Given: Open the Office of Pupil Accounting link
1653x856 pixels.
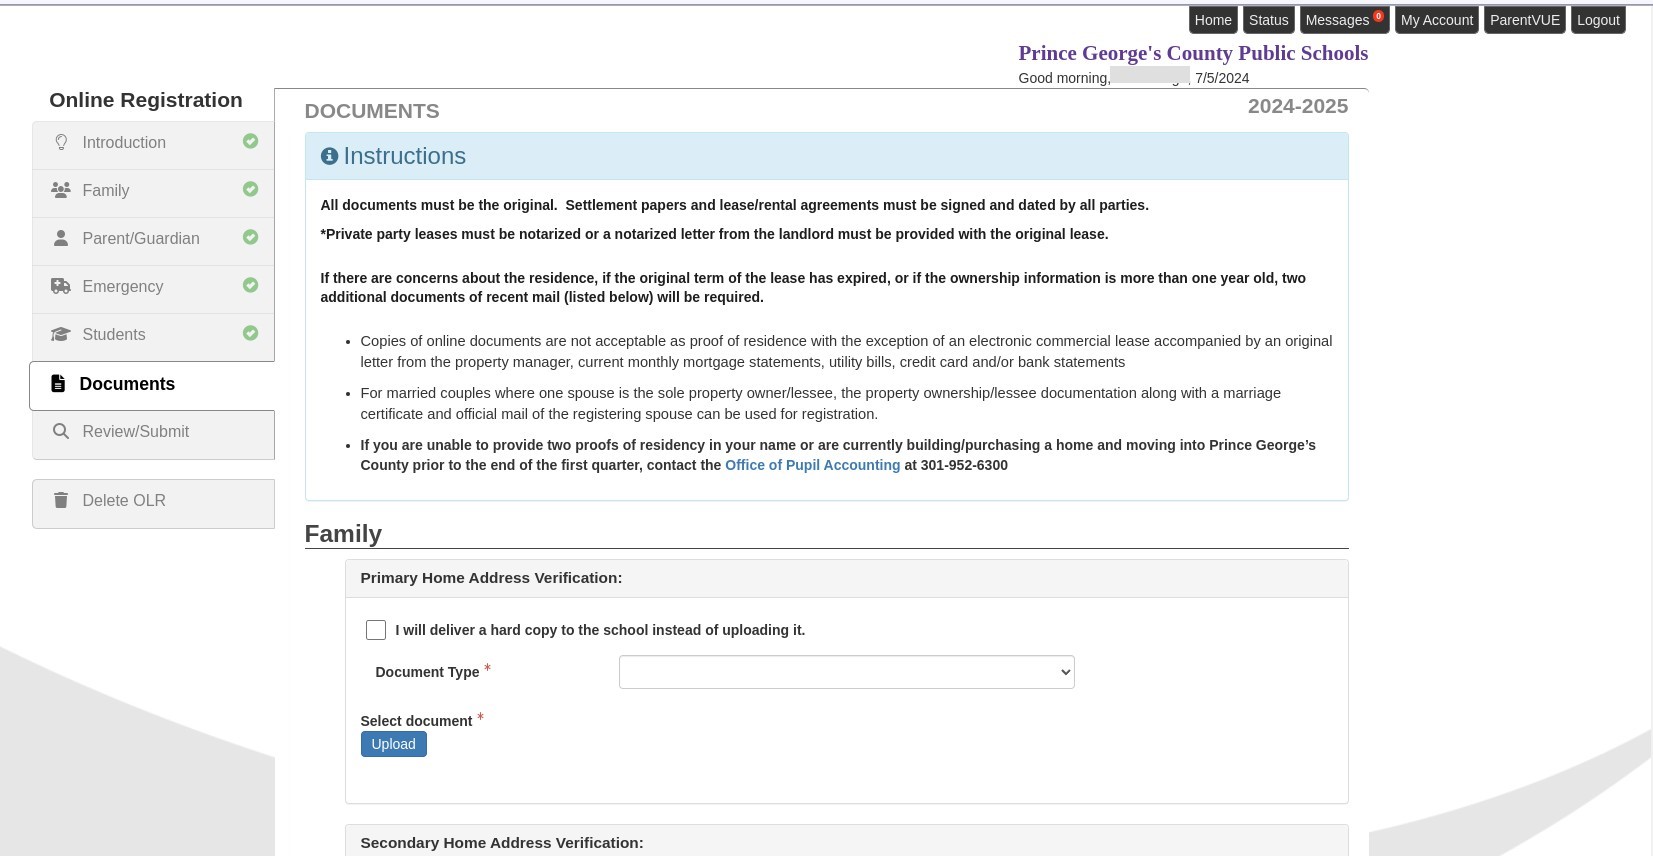Looking at the screenshot, I should coord(812,465).
